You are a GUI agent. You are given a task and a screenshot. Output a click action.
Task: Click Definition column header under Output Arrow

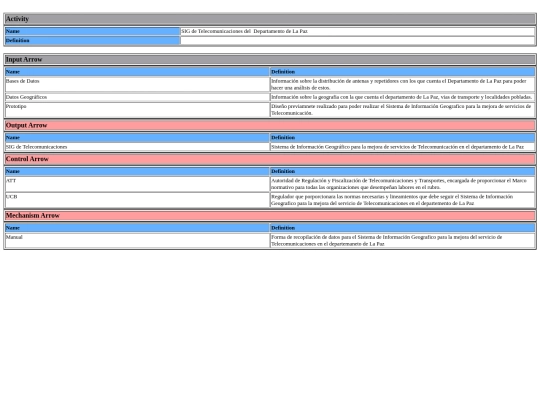click(x=402, y=138)
